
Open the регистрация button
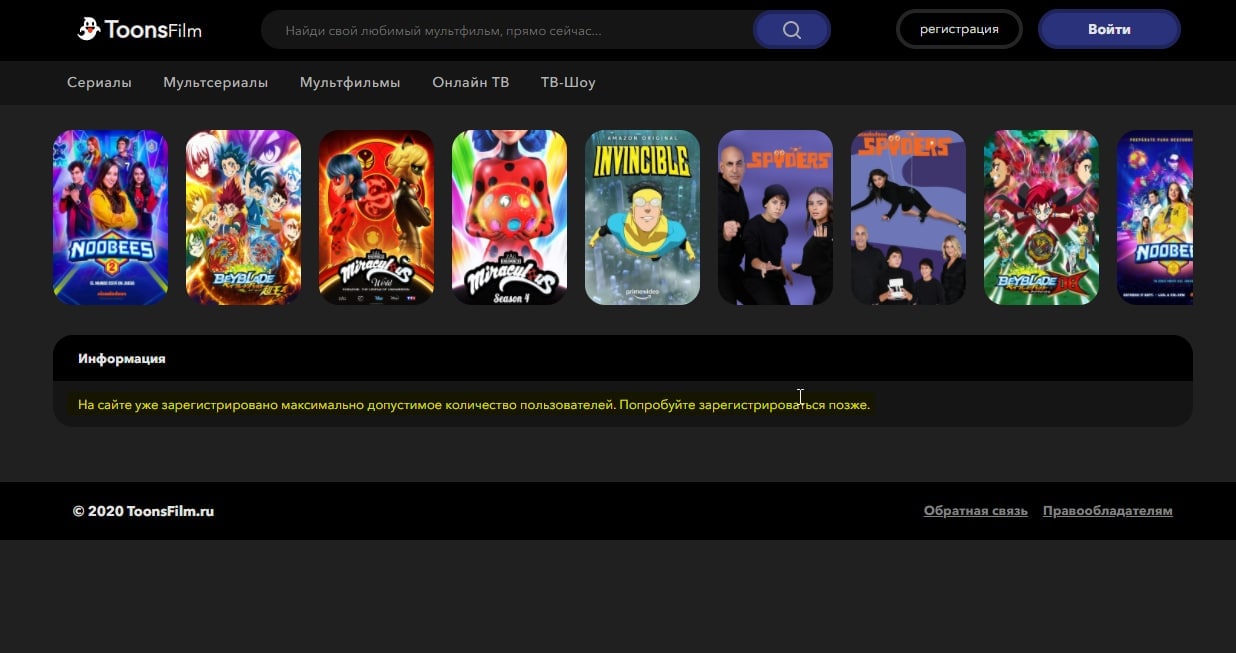[959, 29]
